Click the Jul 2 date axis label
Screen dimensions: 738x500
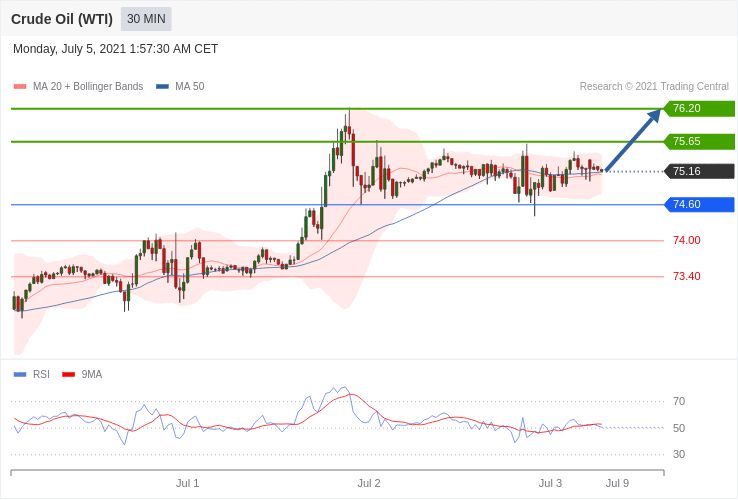(369, 484)
